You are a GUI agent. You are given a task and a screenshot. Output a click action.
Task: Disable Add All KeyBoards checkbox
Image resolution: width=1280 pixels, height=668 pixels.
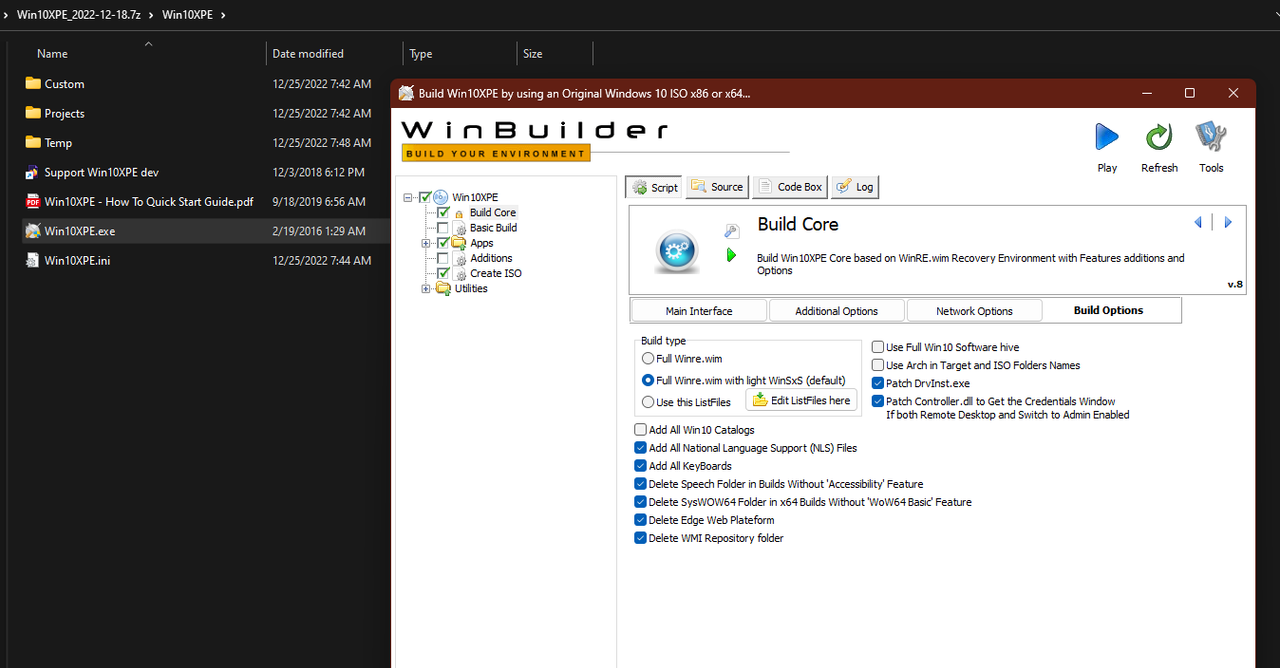(x=640, y=466)
